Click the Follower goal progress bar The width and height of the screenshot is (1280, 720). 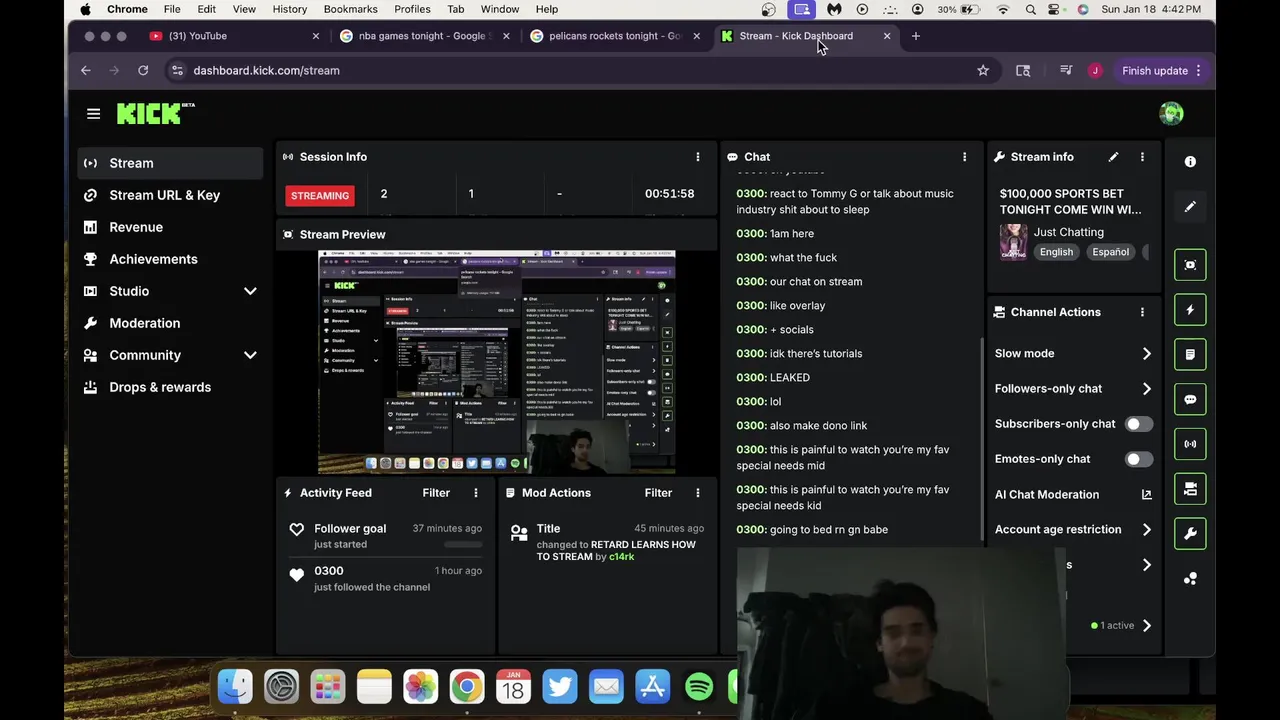[x=463, y=545]
